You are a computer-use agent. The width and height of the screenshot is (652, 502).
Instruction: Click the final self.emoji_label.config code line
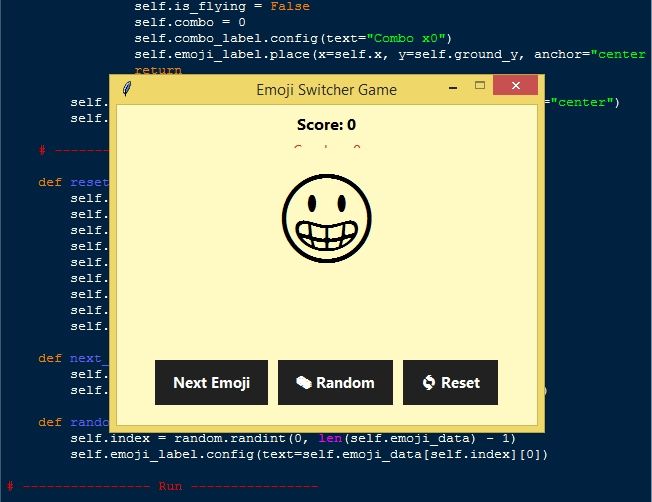pos(310,454)
